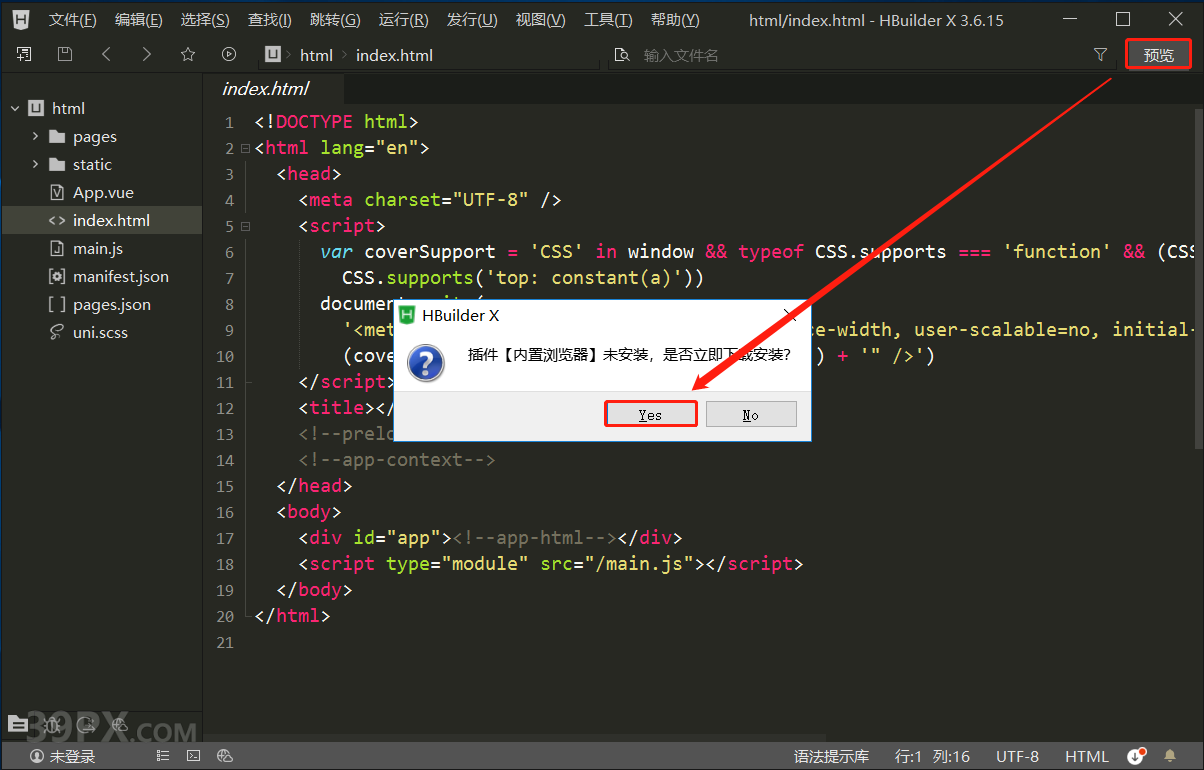Viewport: 1204px width, 770px height.
Task: Open the 跳转(G) menu
Action: [x=335, y=20]
